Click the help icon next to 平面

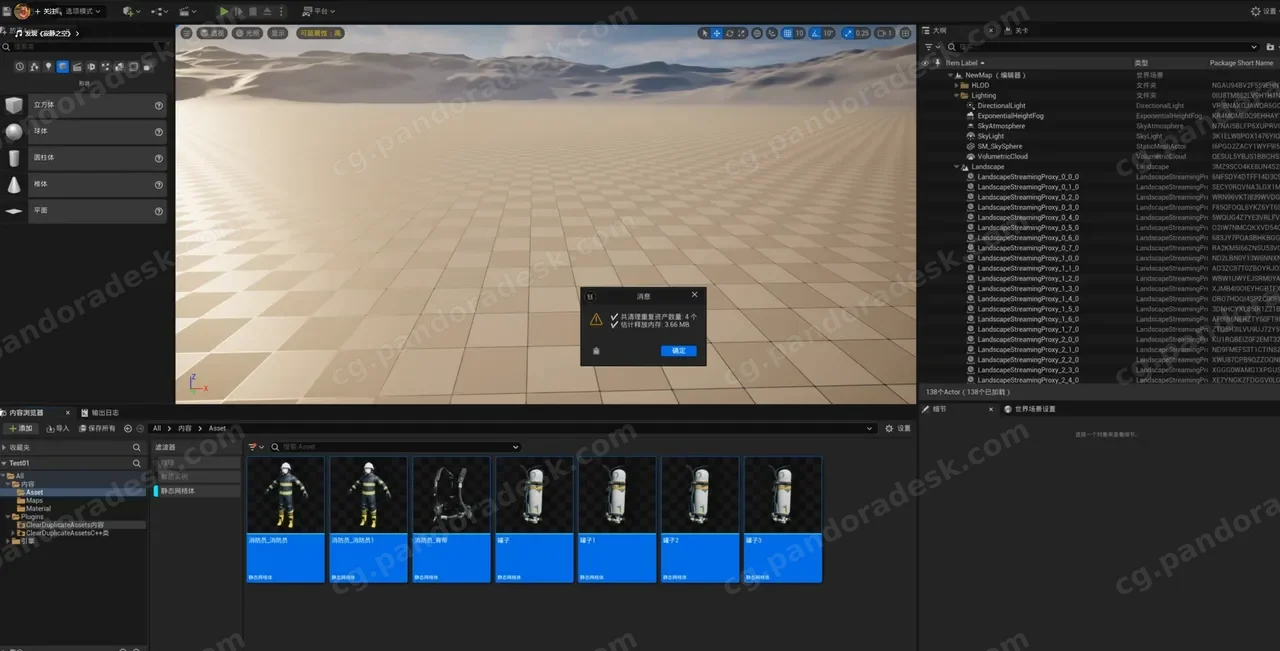[x=159, y=211]
